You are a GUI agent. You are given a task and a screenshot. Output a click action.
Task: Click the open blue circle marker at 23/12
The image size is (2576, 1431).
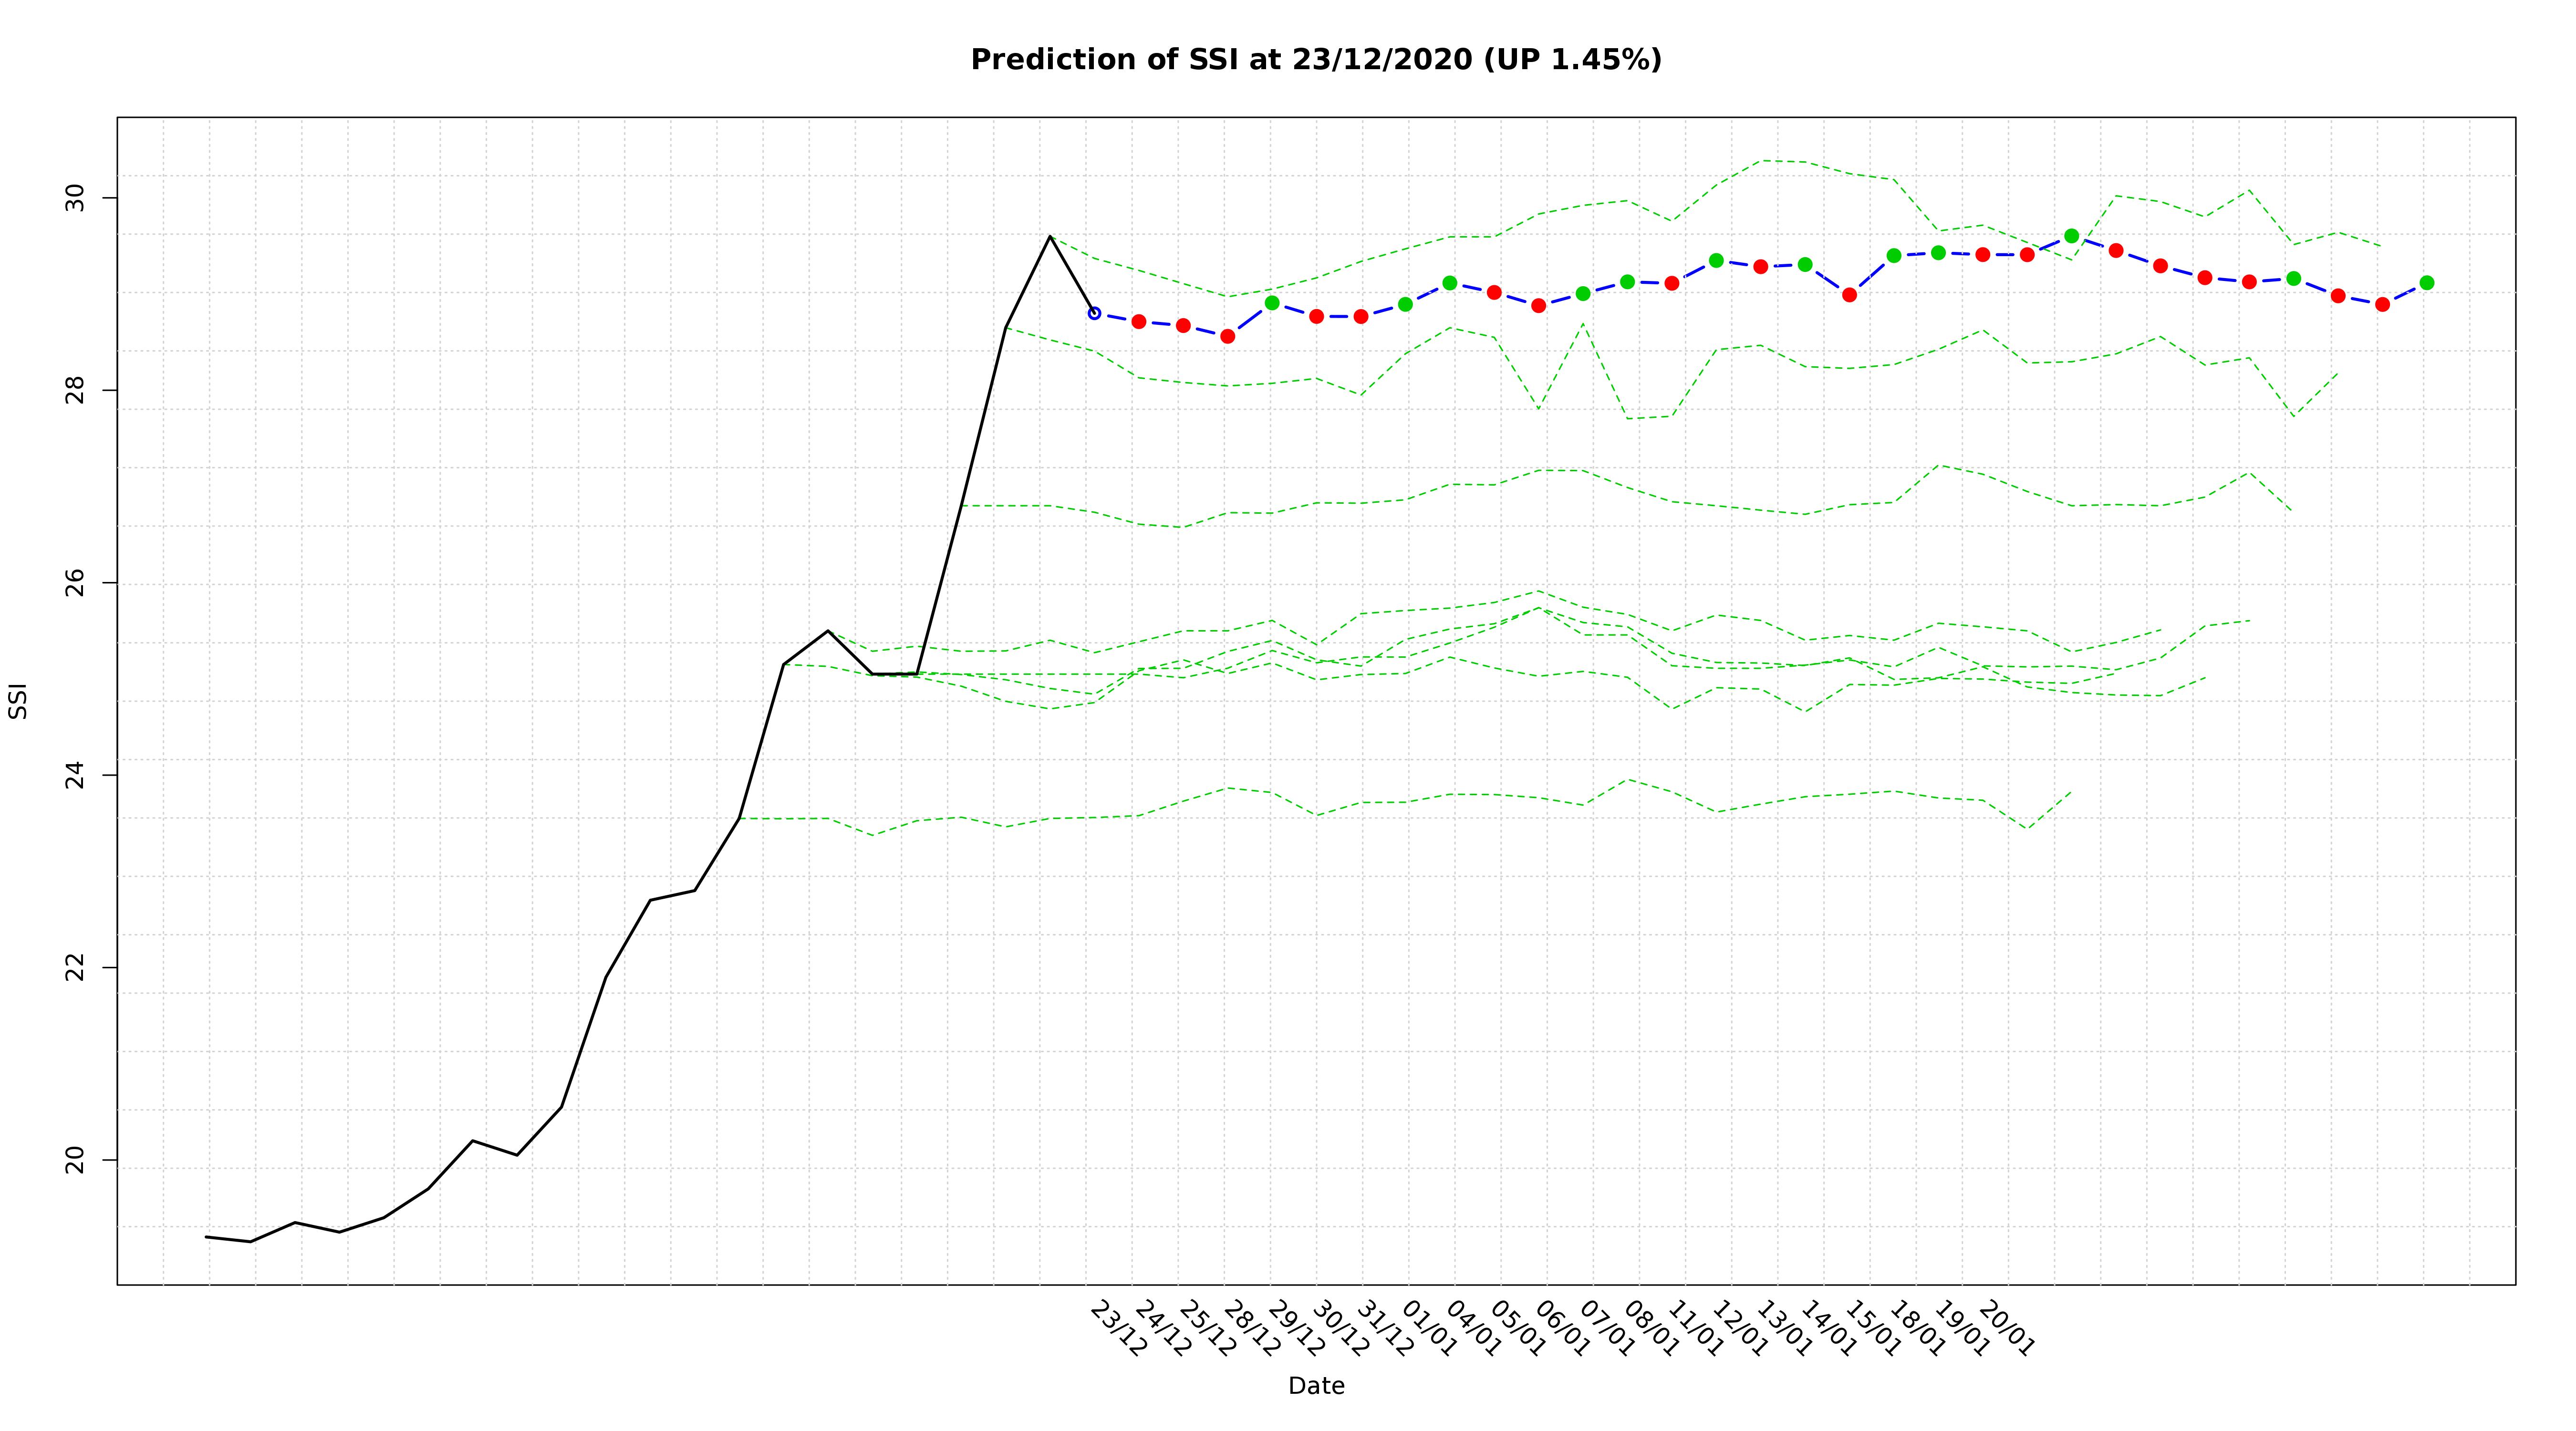click(1094, 313)
